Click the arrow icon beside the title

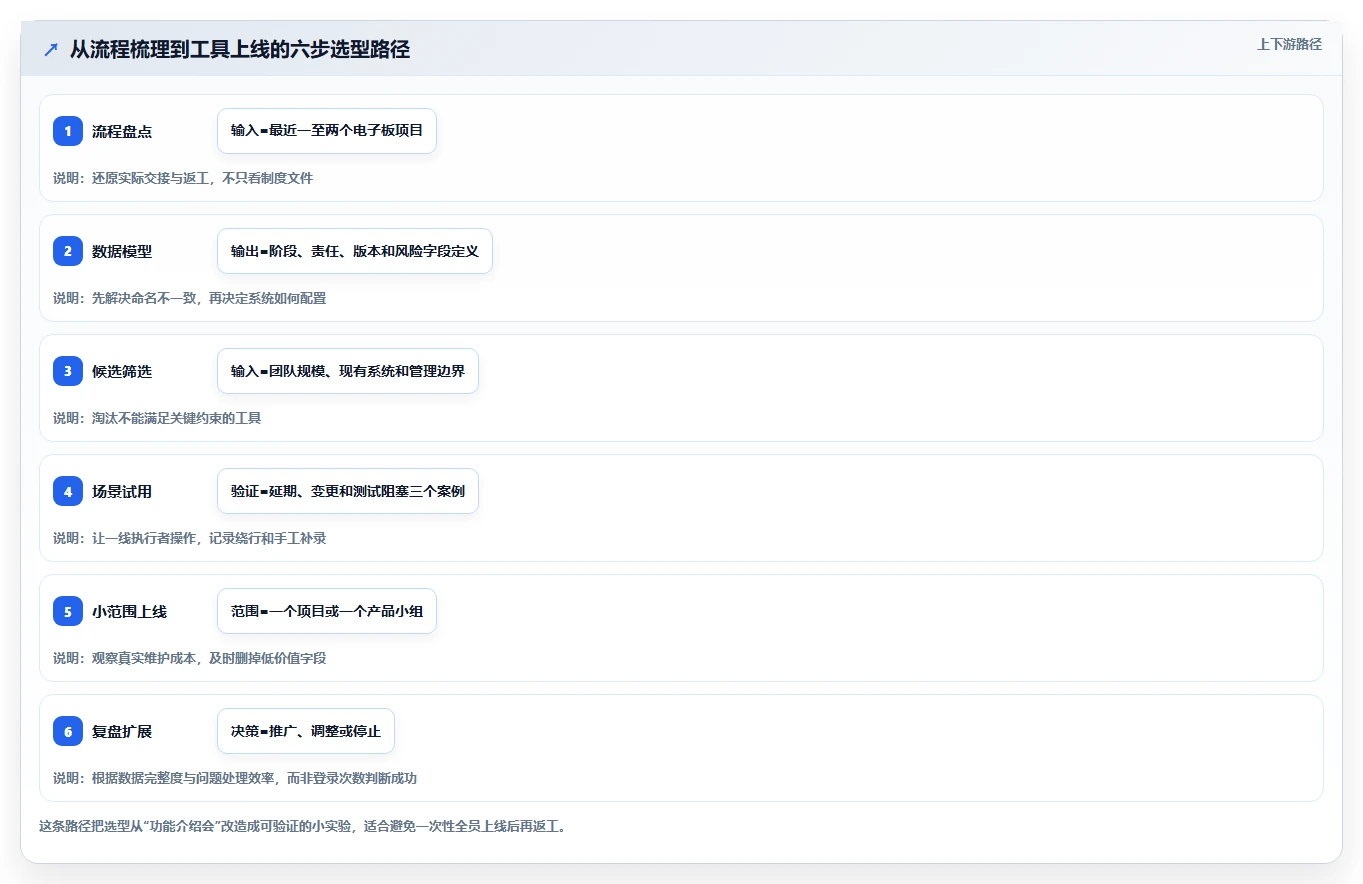point(51,49)
